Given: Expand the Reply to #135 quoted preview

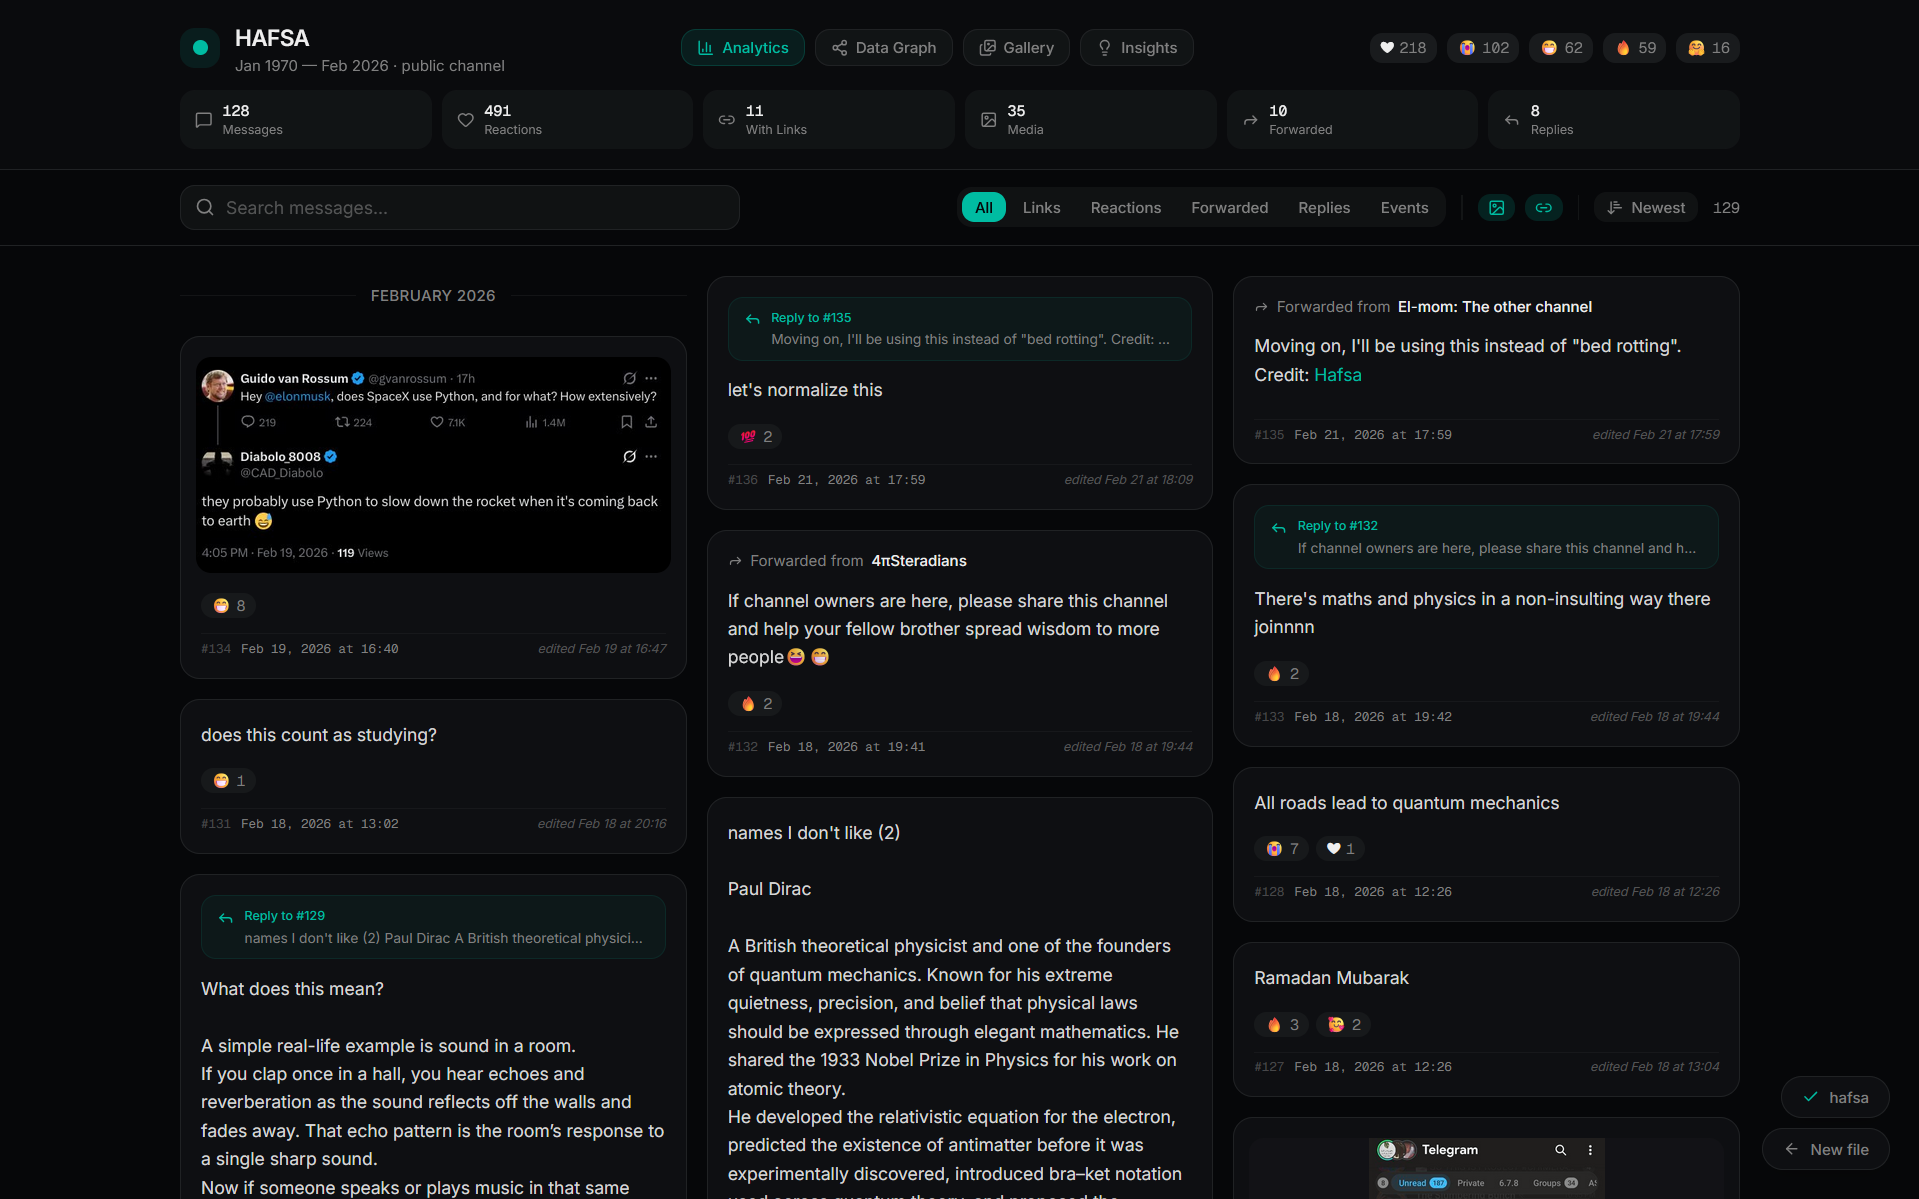Looking at the screenshot, I should 959,329.
